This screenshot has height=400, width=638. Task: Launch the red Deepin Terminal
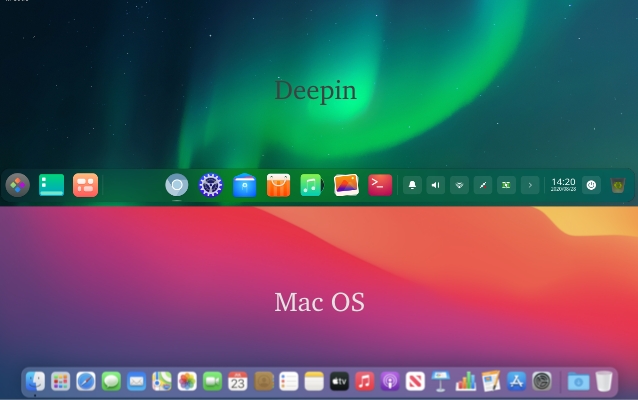coord(380,185)
